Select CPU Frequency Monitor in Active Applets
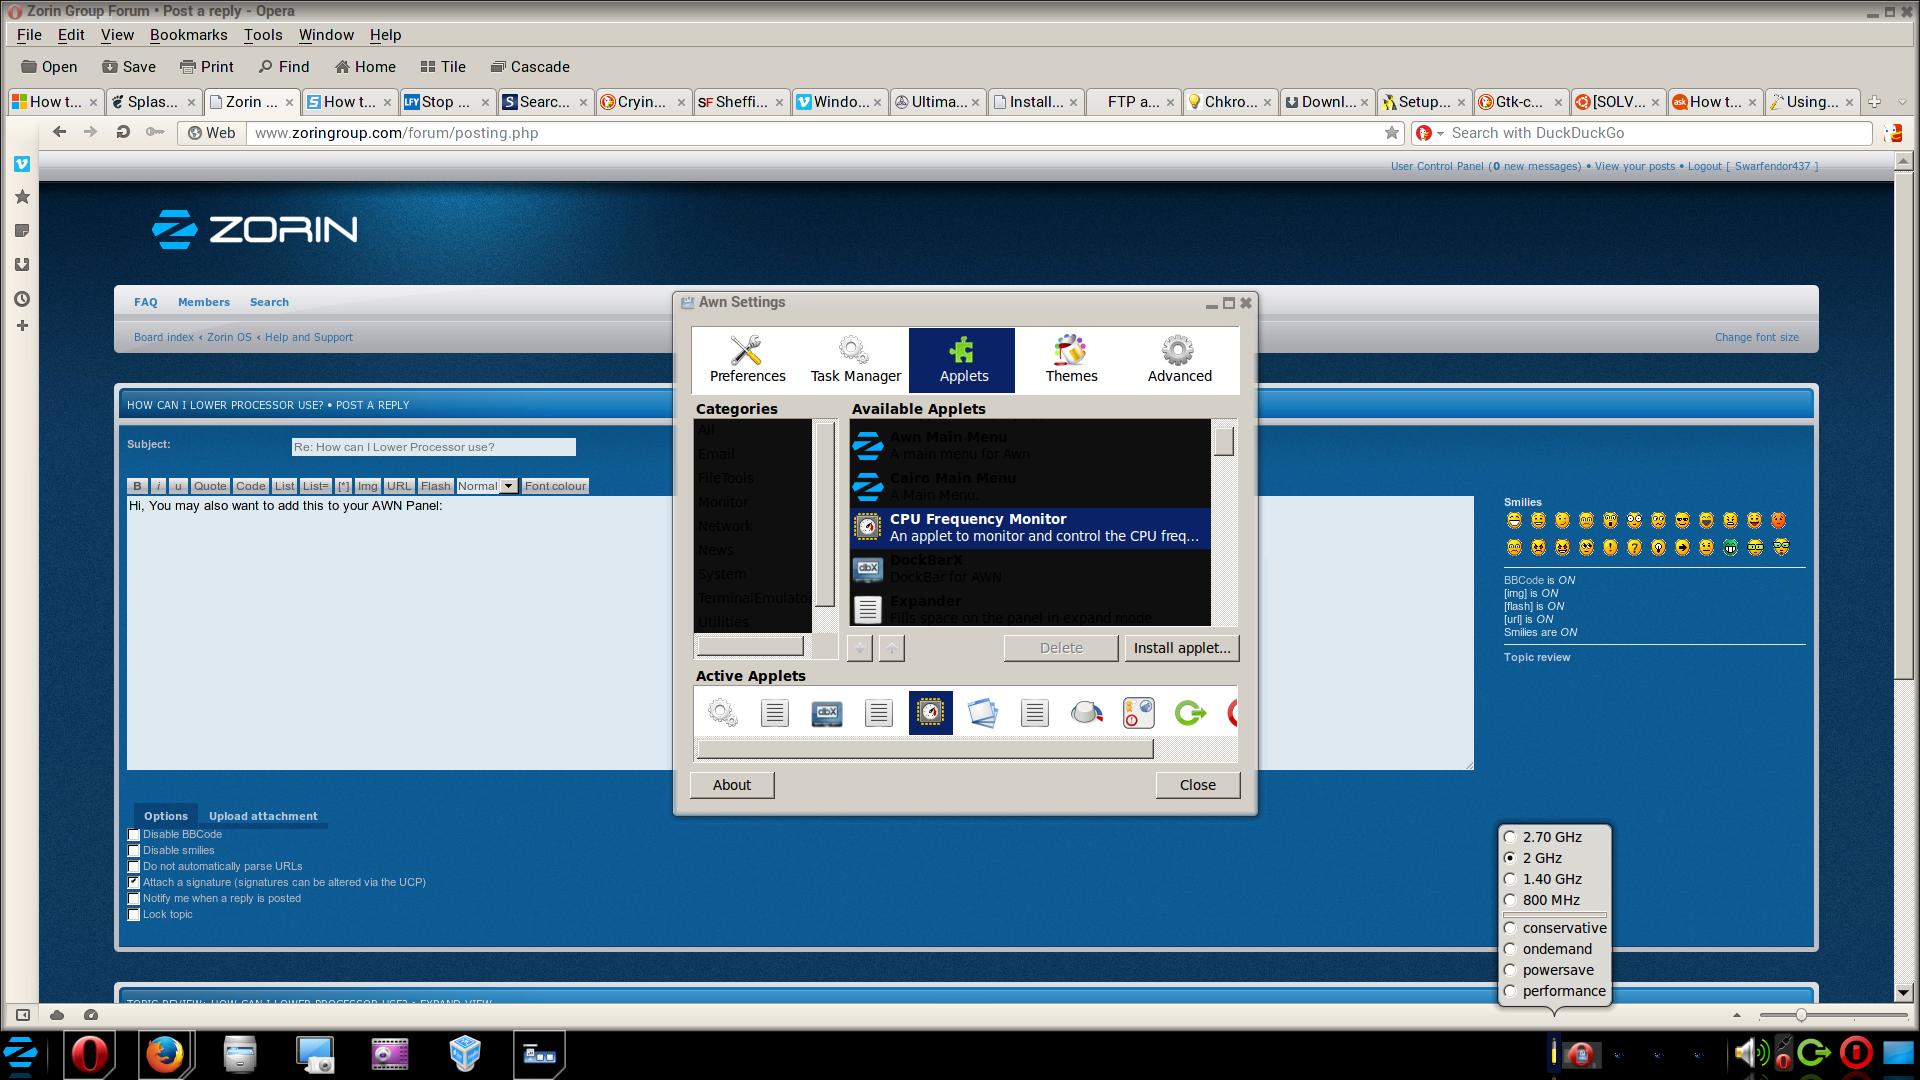Screen dimensions: 1920x1080 [x=930, y=713]
